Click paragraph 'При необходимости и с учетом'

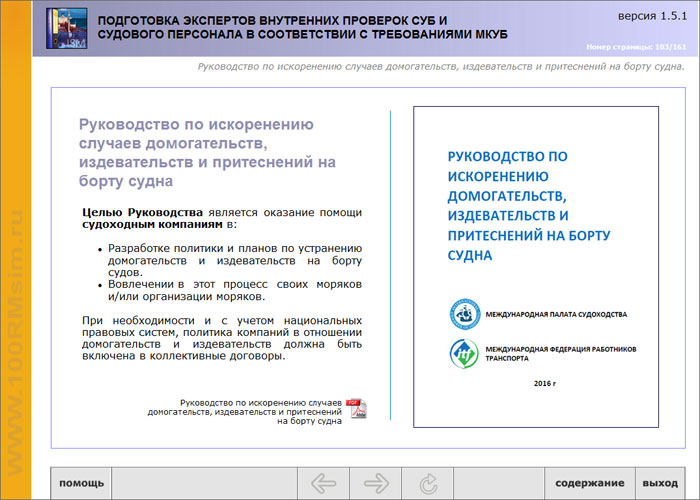[x=222, y=338]
